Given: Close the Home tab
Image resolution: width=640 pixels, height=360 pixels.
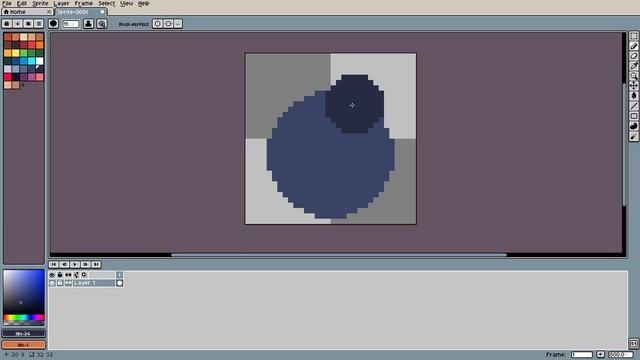Looking at the screenshot, I should pyautogui.click(x=49, y=12).
